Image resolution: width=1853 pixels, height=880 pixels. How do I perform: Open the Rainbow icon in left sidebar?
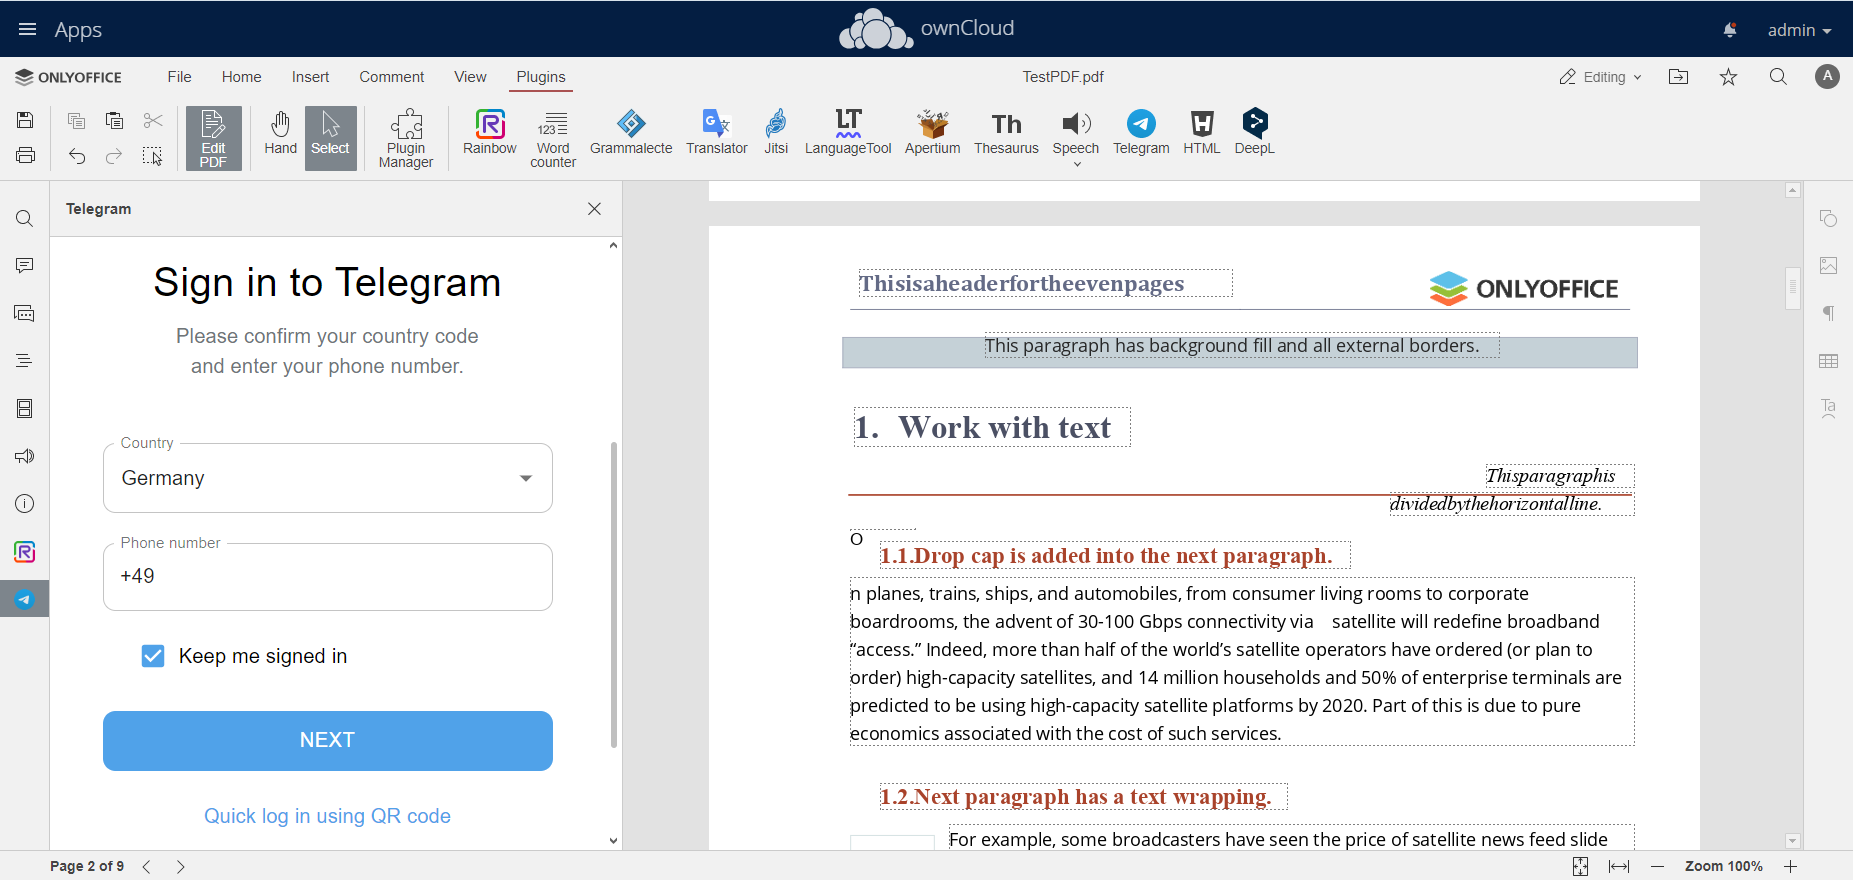tap(25, 552)
